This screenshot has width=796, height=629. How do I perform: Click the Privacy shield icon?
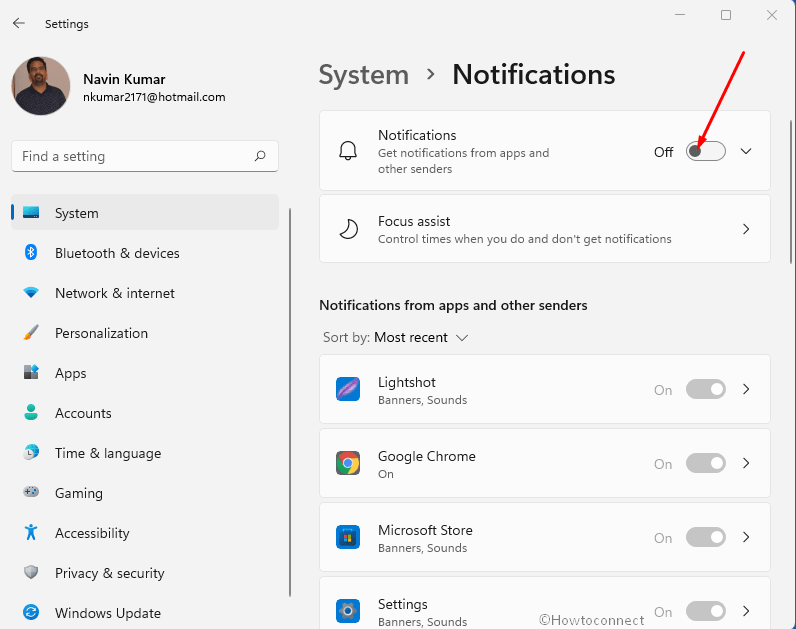pyautogui.click(x=31, y=572)
